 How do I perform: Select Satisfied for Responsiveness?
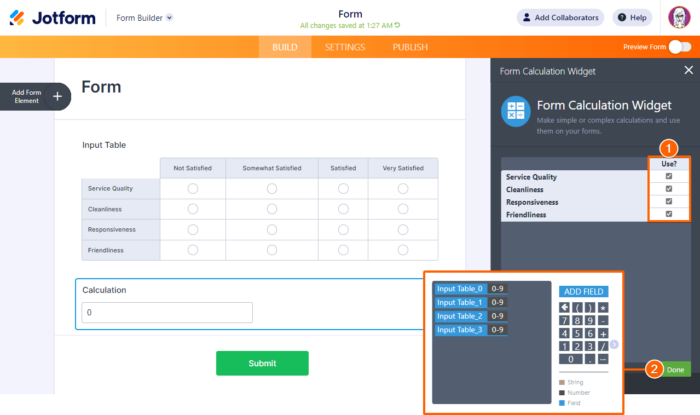click(343, 229)
